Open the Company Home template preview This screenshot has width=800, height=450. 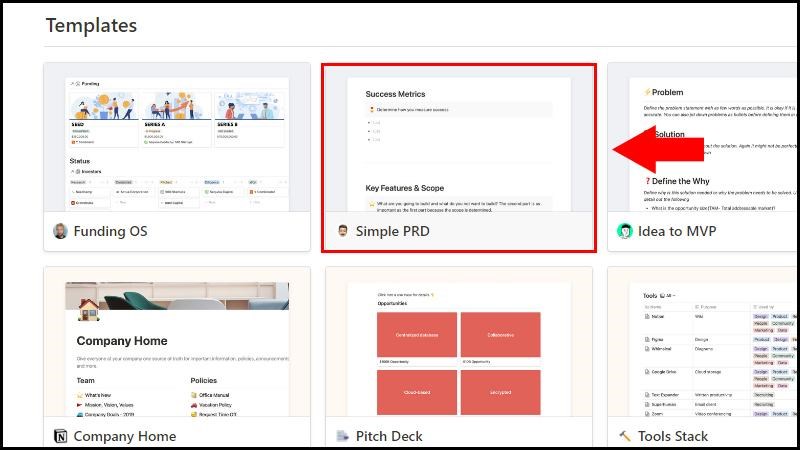(177, 342)
